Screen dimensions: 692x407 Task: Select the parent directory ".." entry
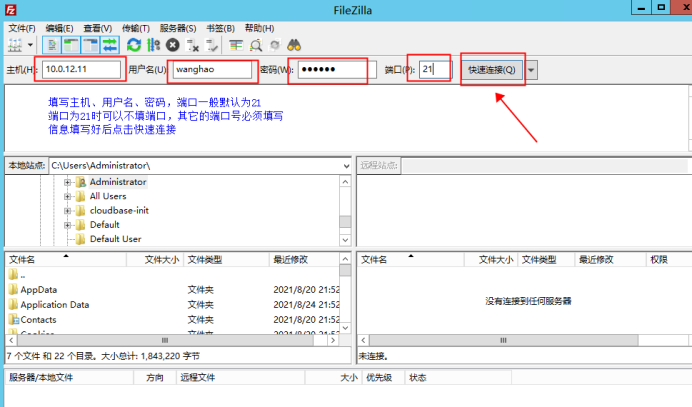173,275
